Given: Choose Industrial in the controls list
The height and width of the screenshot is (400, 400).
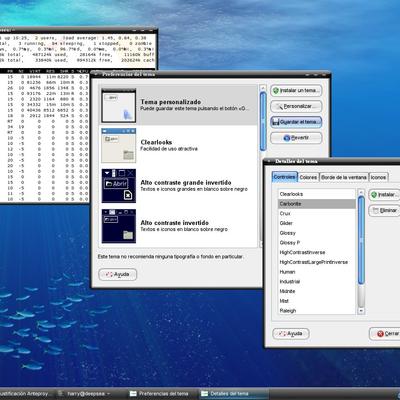Looking at the screenshot, I should tap(317, 282).
